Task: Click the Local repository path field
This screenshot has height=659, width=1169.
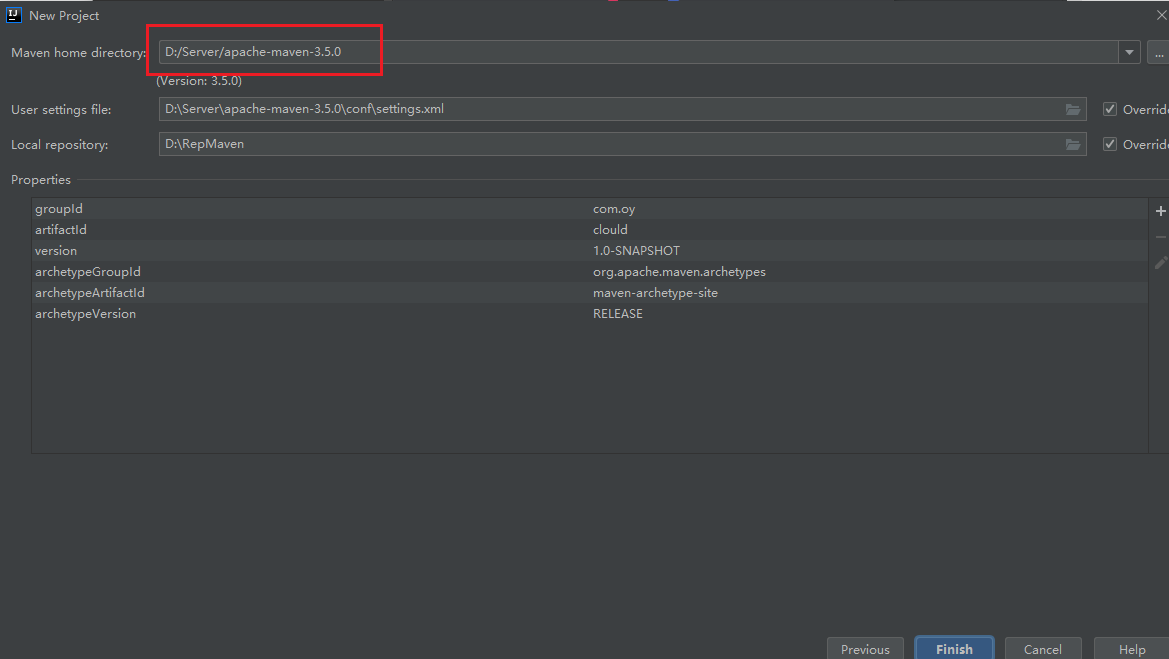Action: click(x=623, y=144)
